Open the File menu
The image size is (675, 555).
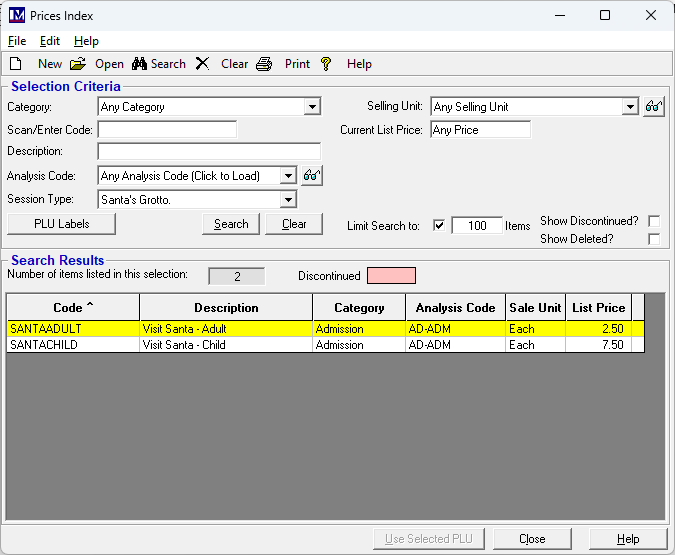(x=17, y=41)
